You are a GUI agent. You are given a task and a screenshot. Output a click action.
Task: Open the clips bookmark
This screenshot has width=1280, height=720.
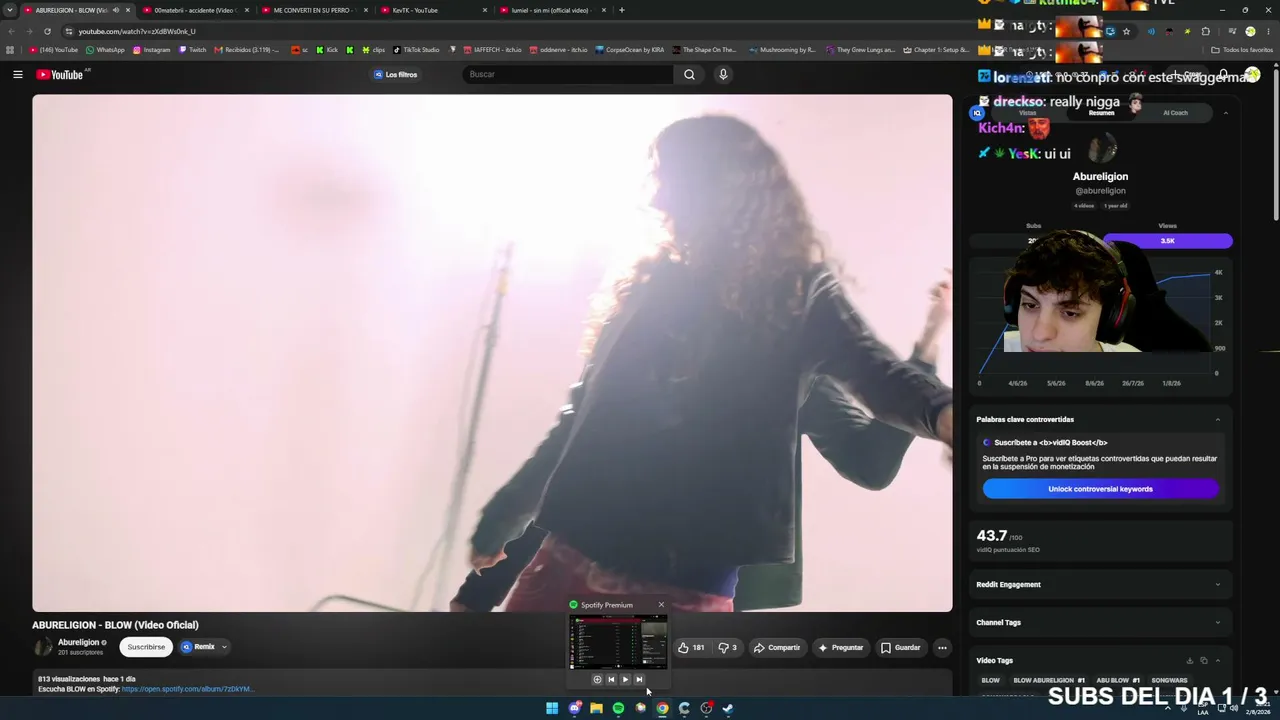(x=374, y=50)
